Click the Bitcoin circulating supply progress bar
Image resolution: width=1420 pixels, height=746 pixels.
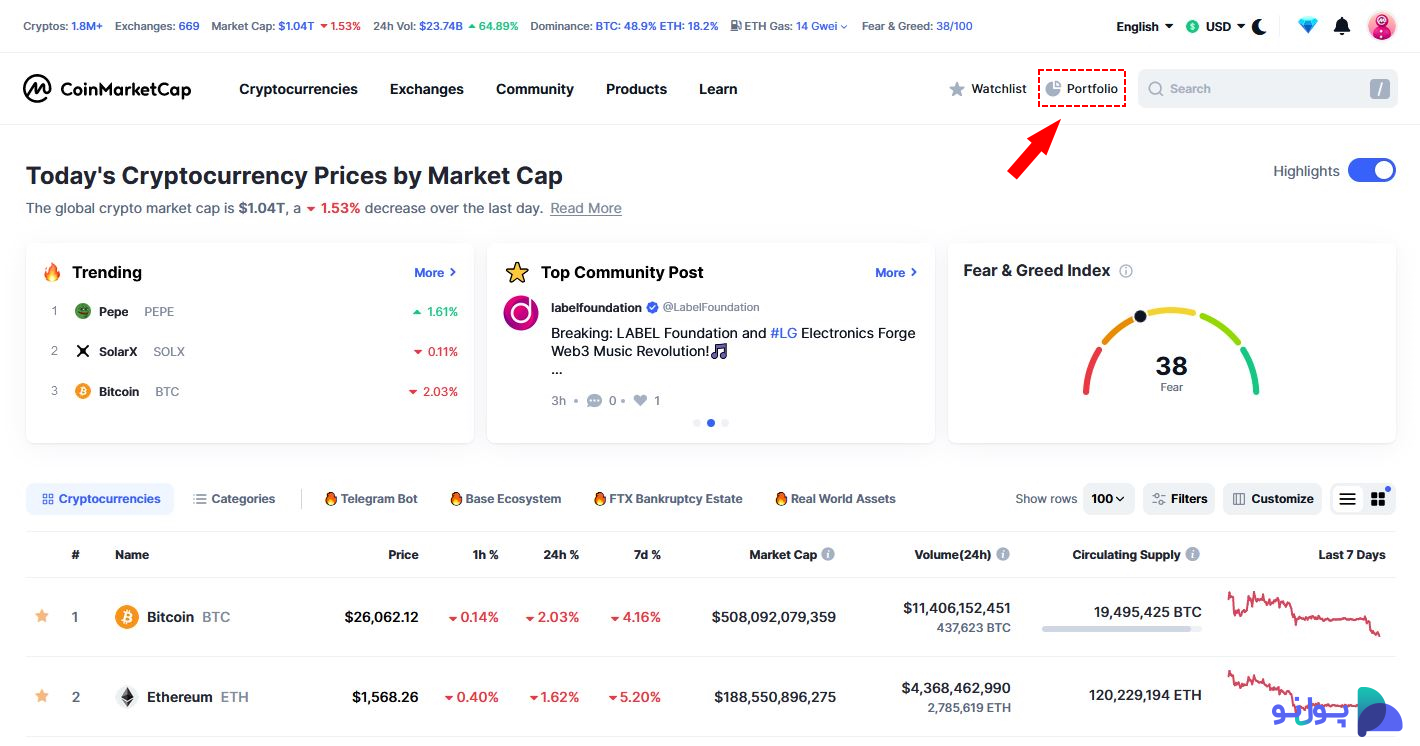[1121, 630]
